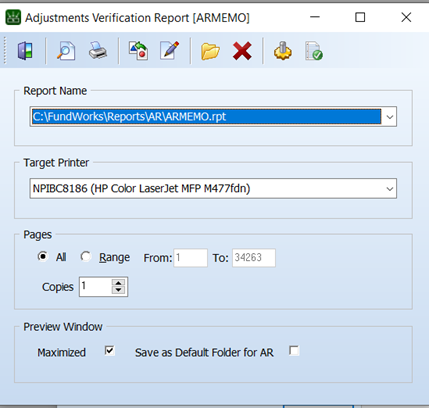
Task: Click the red X delete icon
Action: [x=242, y=51]
